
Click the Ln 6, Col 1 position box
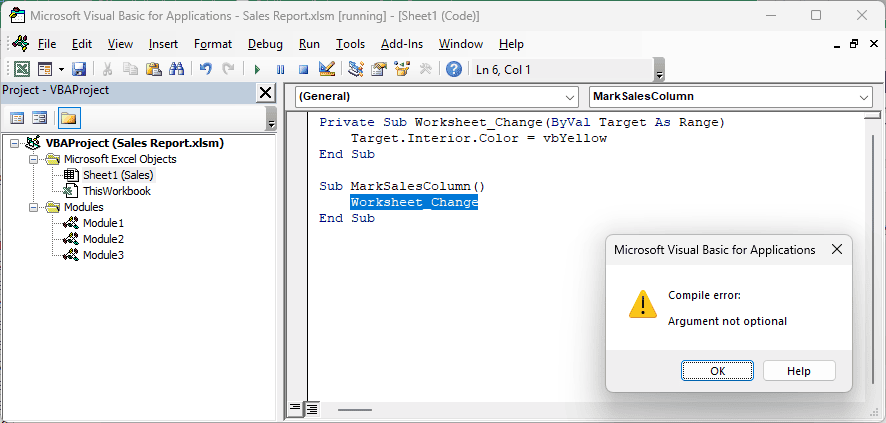click(x=562, y=70)
